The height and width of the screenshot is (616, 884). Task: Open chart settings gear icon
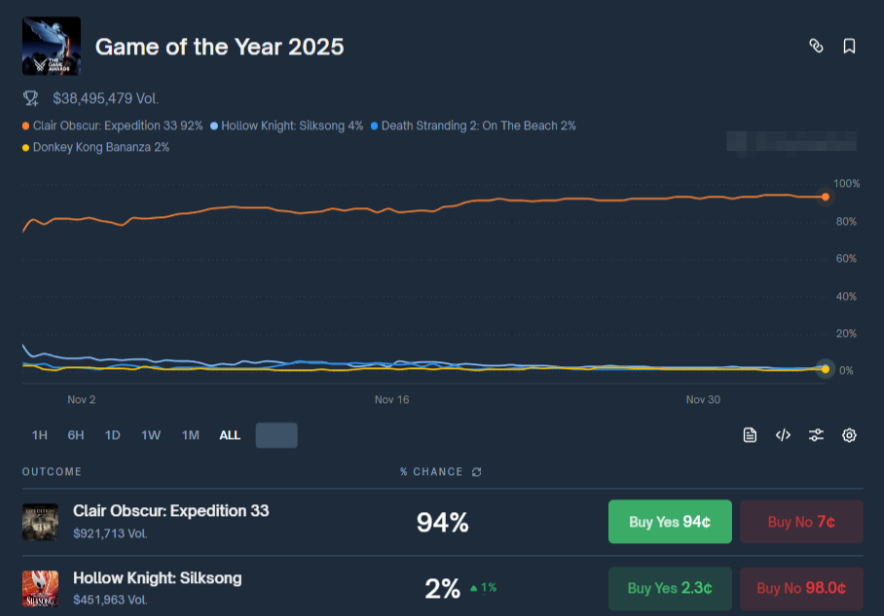coord(849,435)
